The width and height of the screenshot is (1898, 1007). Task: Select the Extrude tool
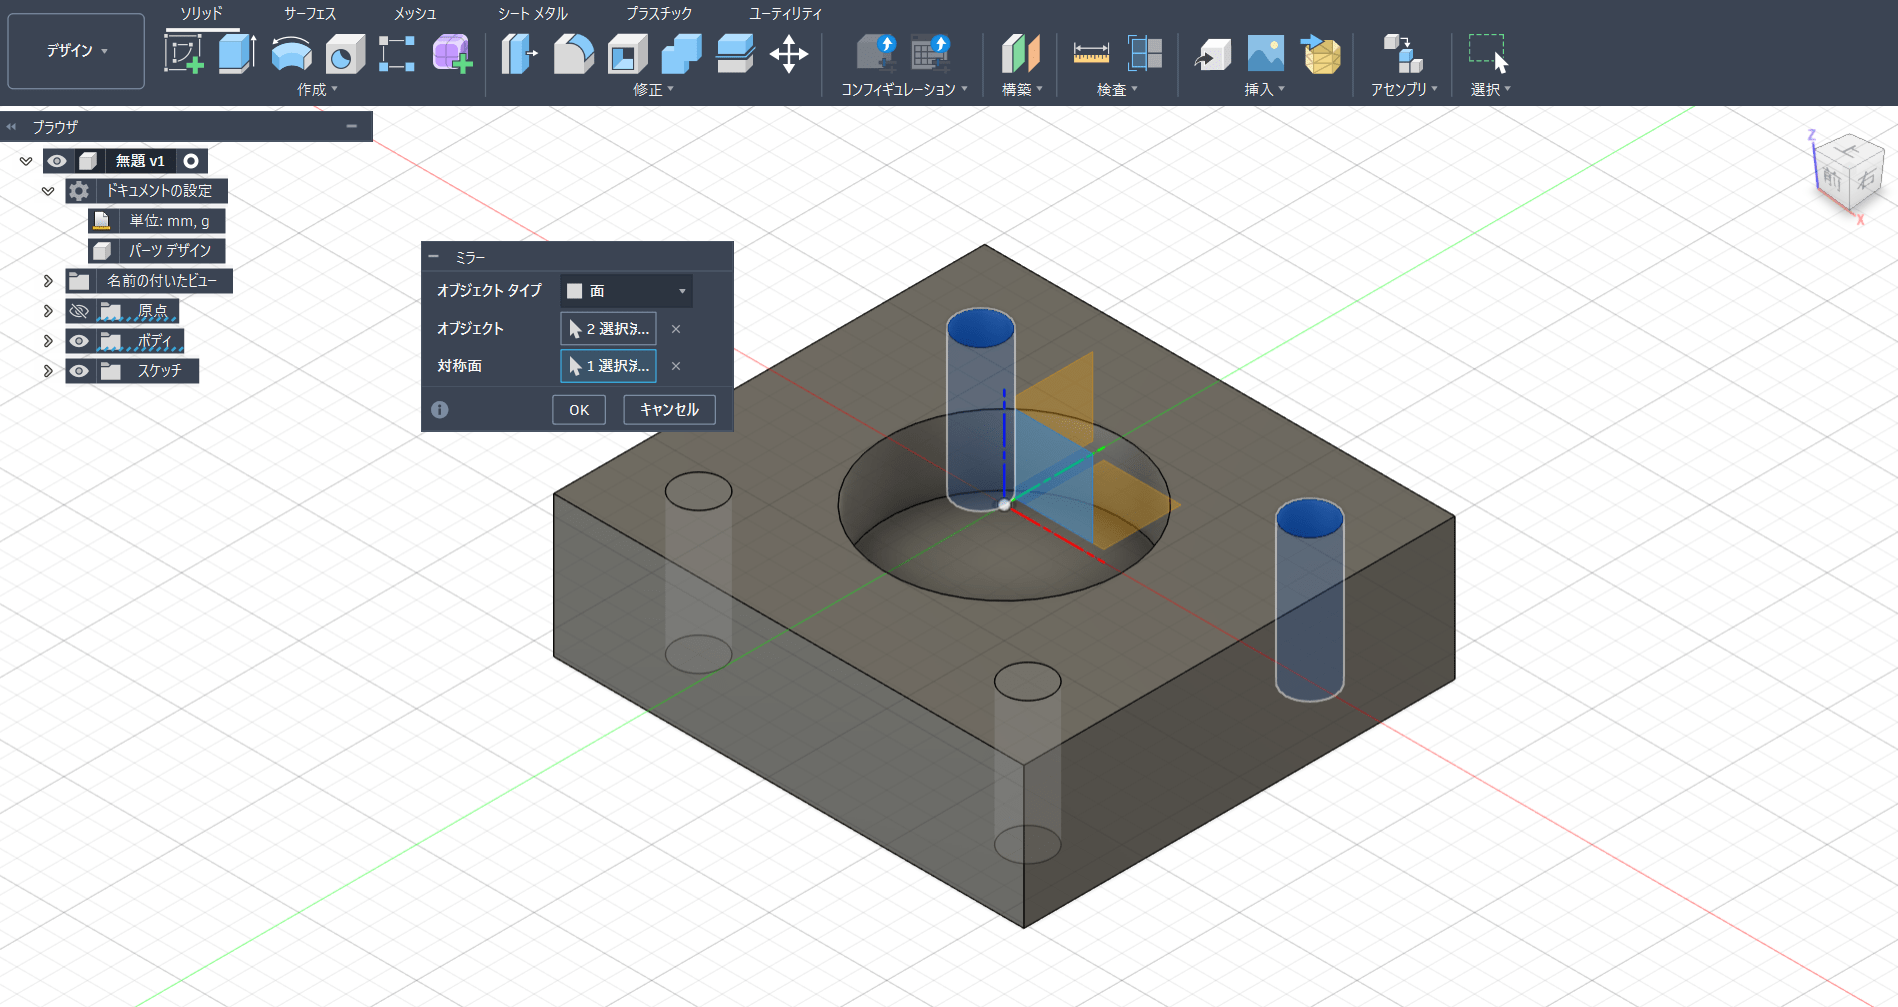237,54
